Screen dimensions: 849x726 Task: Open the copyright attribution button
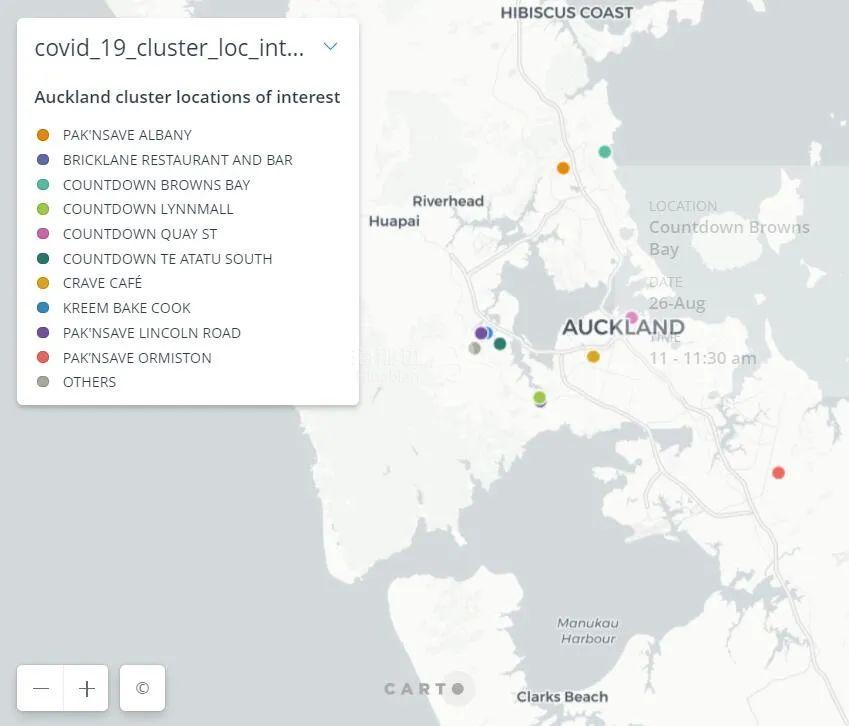[142, 688]
